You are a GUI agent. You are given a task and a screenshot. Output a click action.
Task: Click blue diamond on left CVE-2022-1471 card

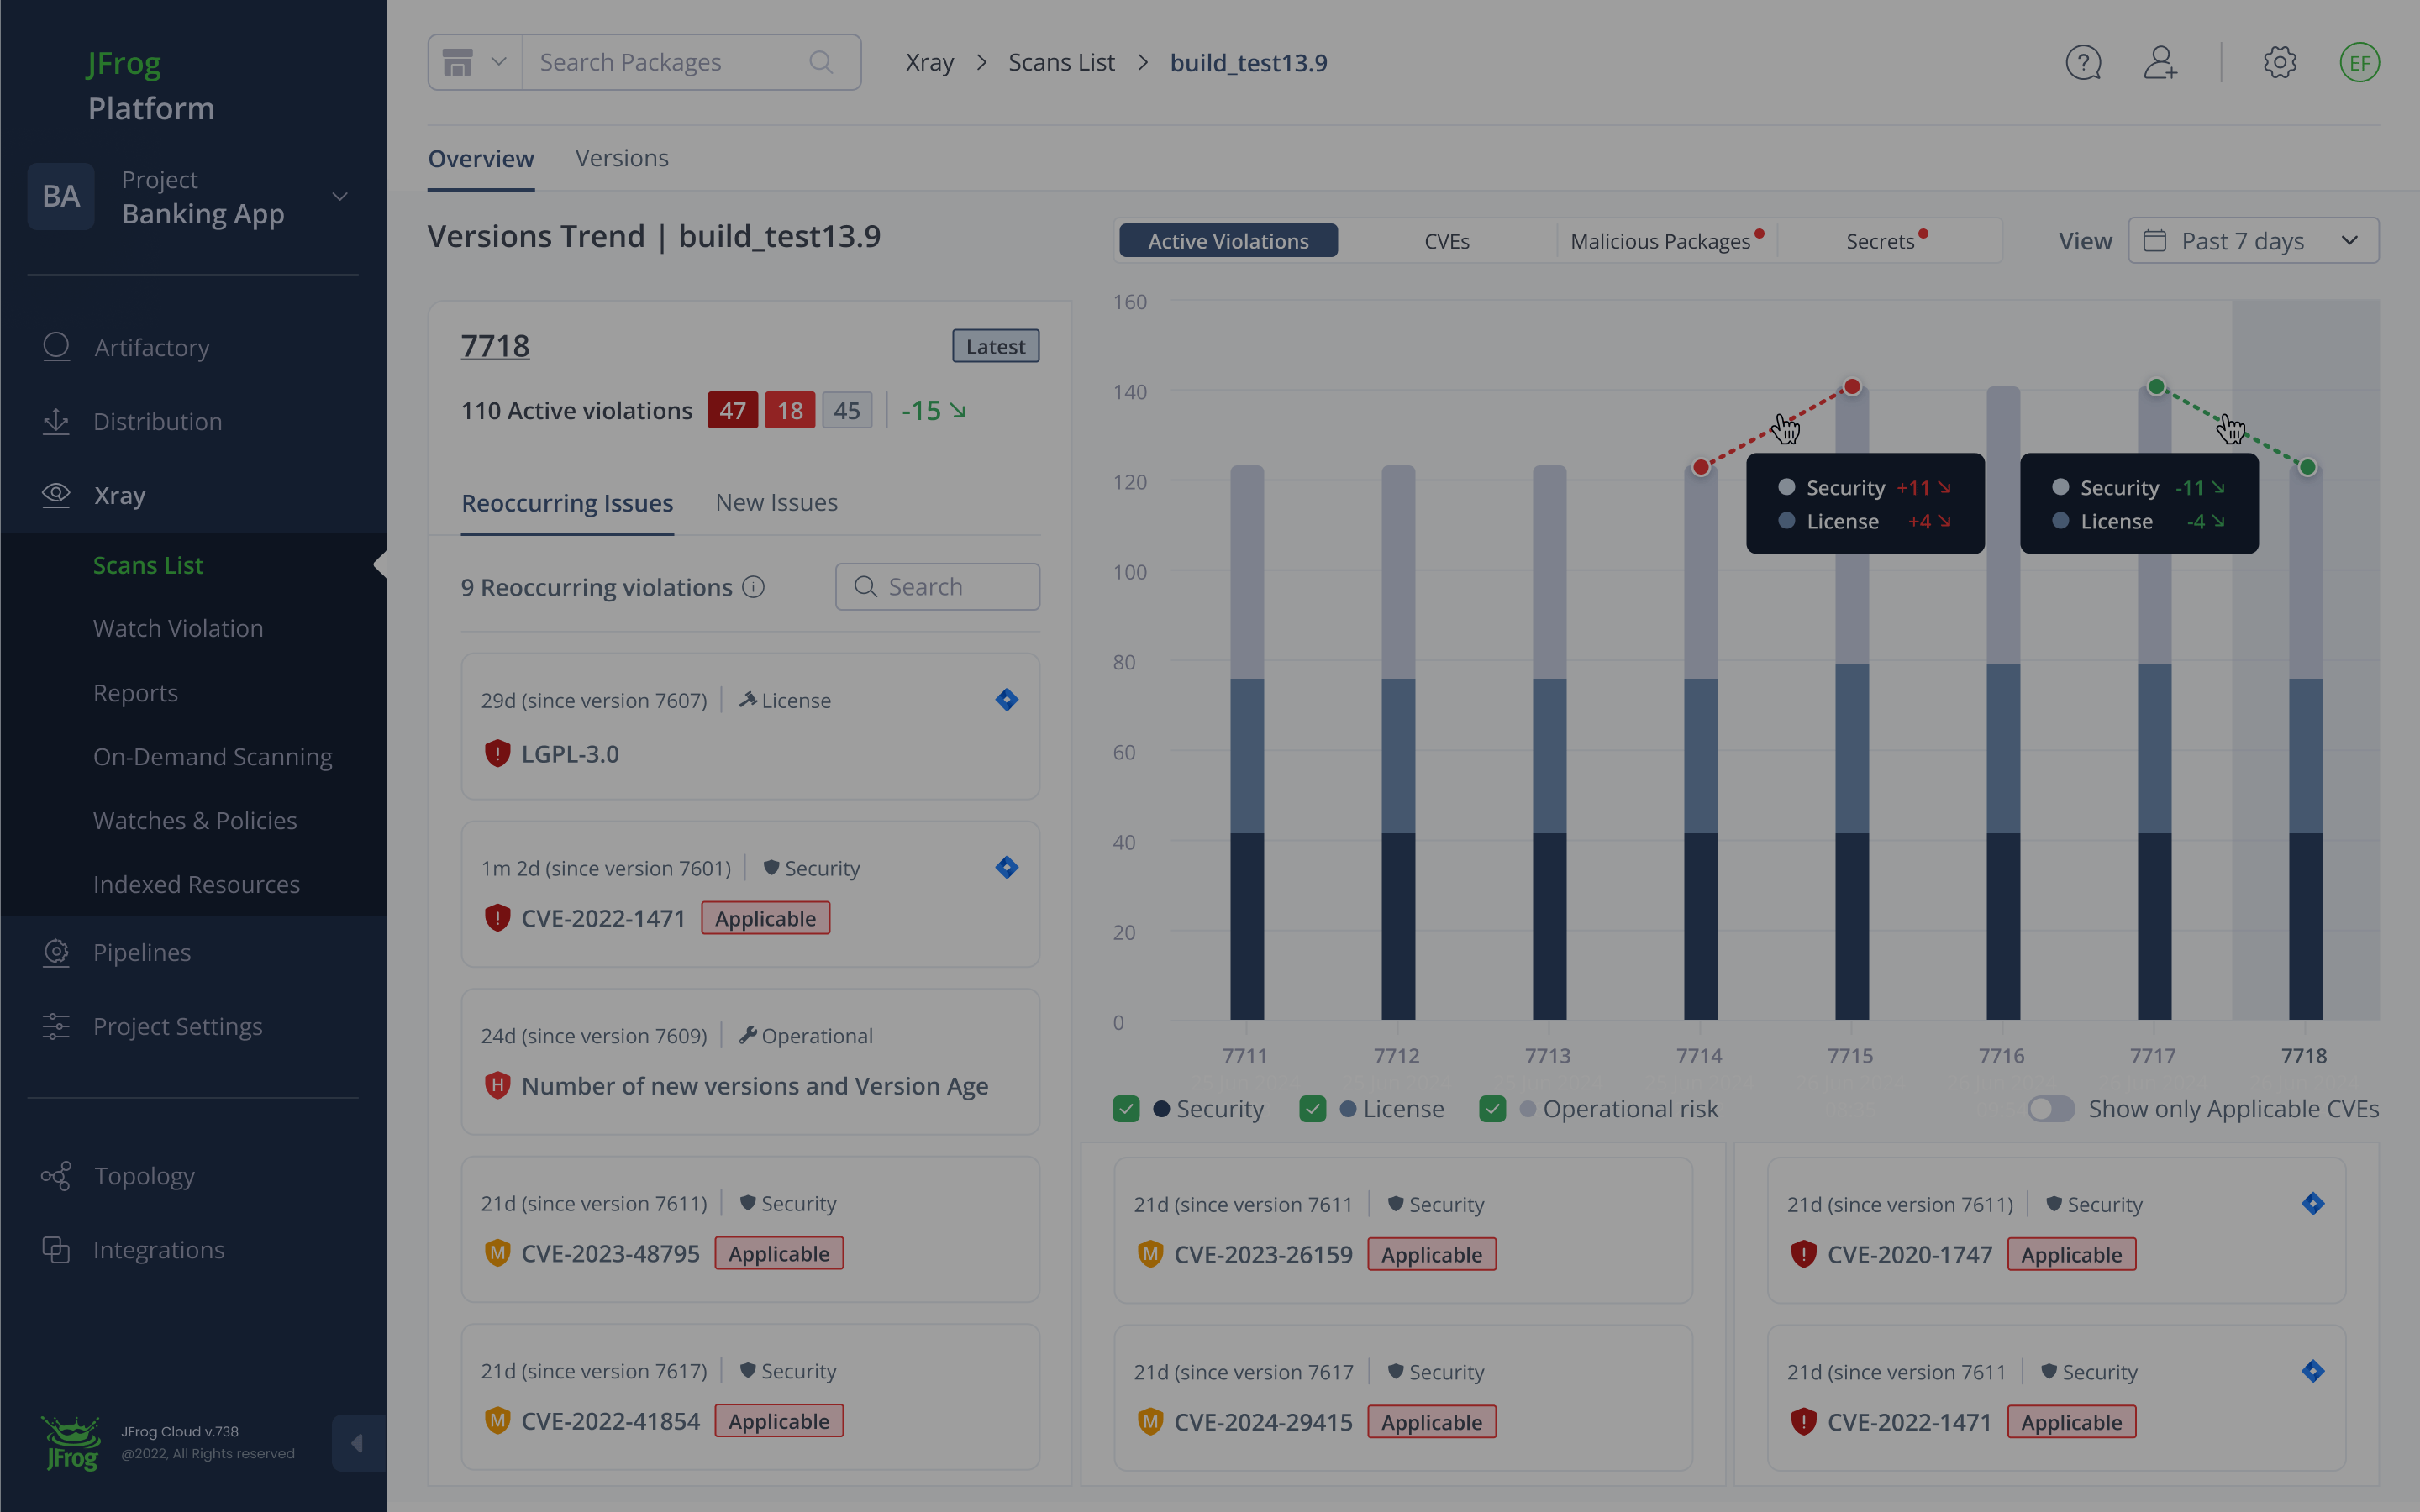click(x=1007, y=867)
